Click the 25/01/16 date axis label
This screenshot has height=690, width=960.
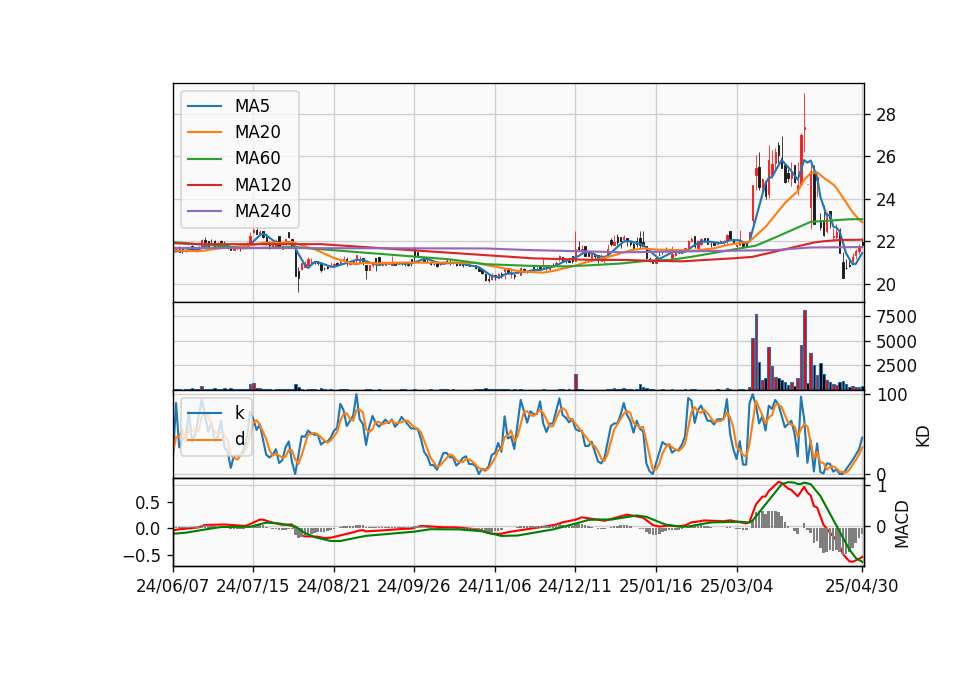(656, 586)
